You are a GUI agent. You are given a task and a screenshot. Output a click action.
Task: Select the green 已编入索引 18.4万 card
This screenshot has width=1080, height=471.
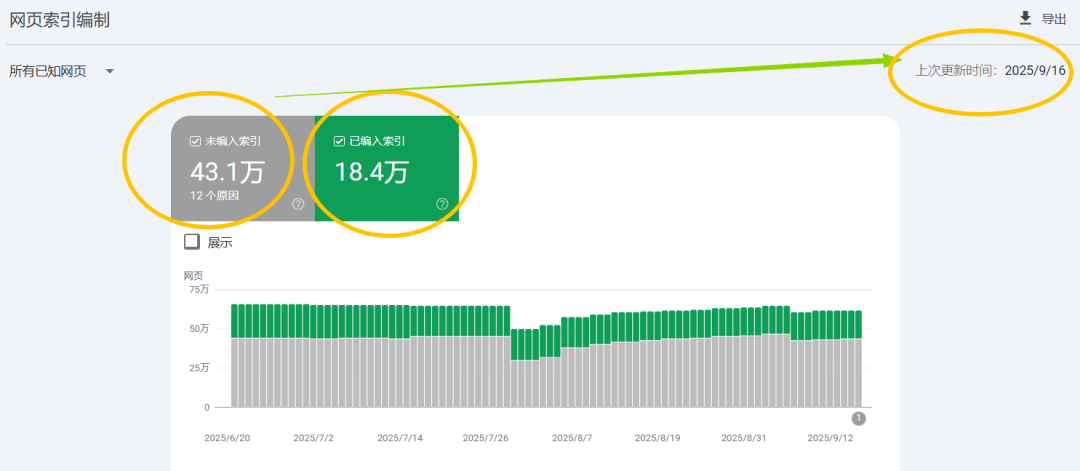click(386, 169)
